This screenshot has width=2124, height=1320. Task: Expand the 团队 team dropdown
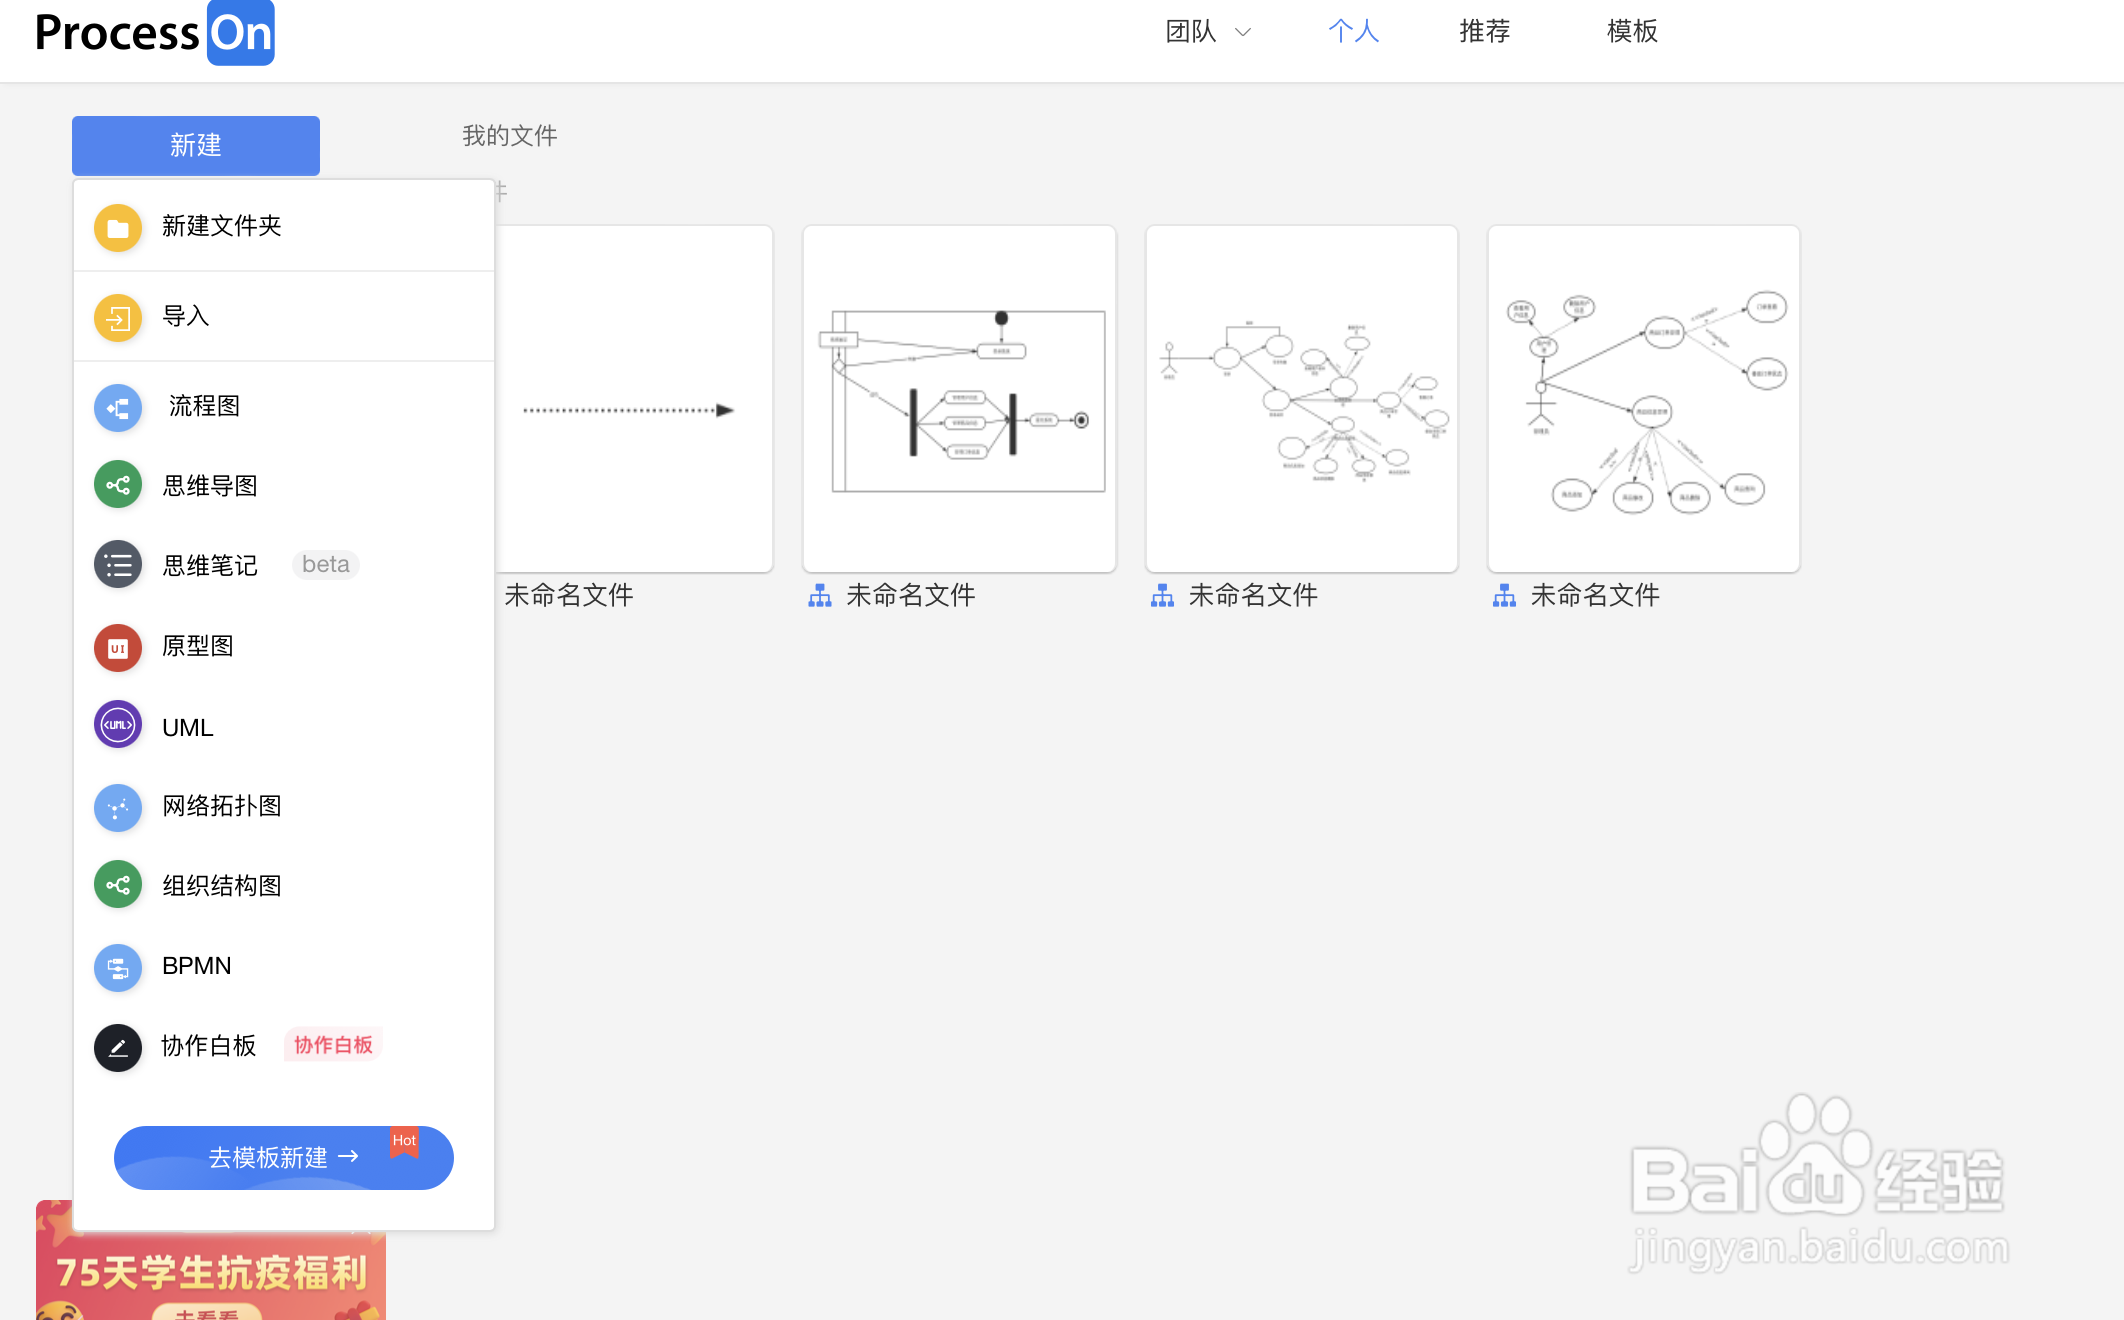[x=1207, y=32]
